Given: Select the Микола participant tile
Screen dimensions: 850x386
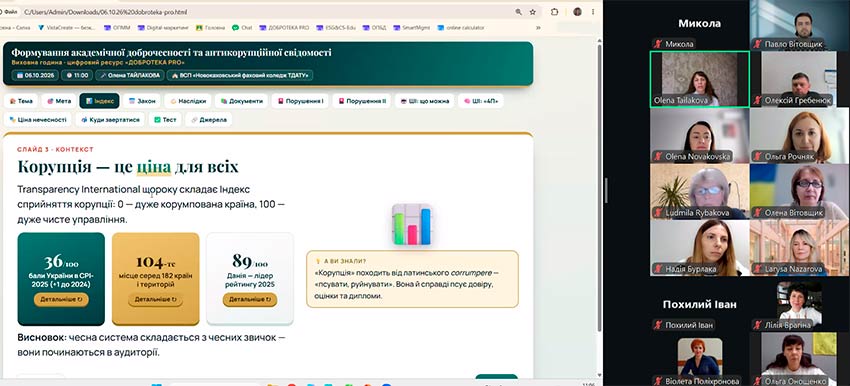Looking at the screenshot, I should [x=699, y=25].
